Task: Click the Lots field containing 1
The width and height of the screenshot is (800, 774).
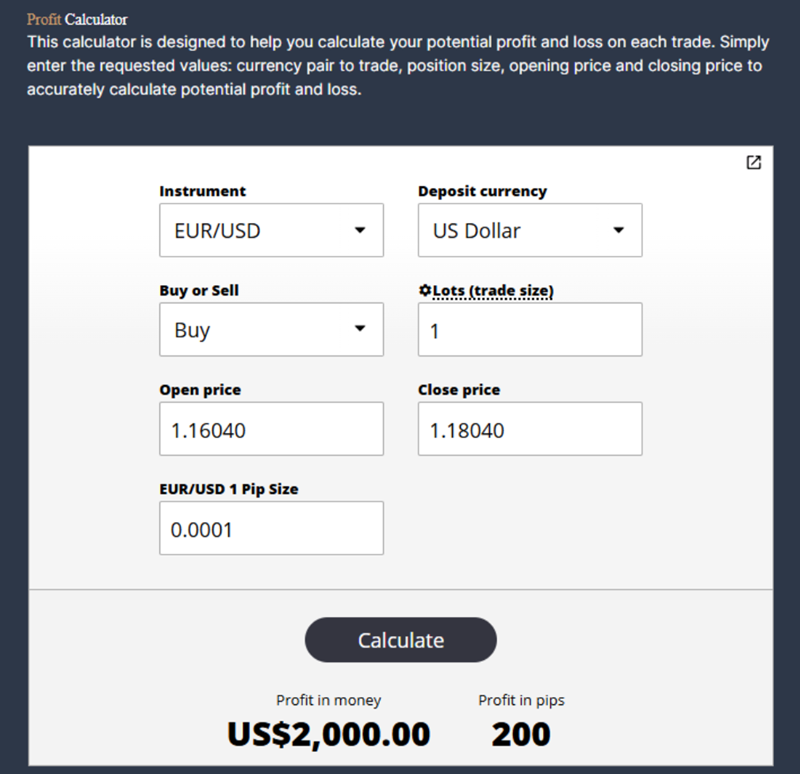Action: coord(529,329)
